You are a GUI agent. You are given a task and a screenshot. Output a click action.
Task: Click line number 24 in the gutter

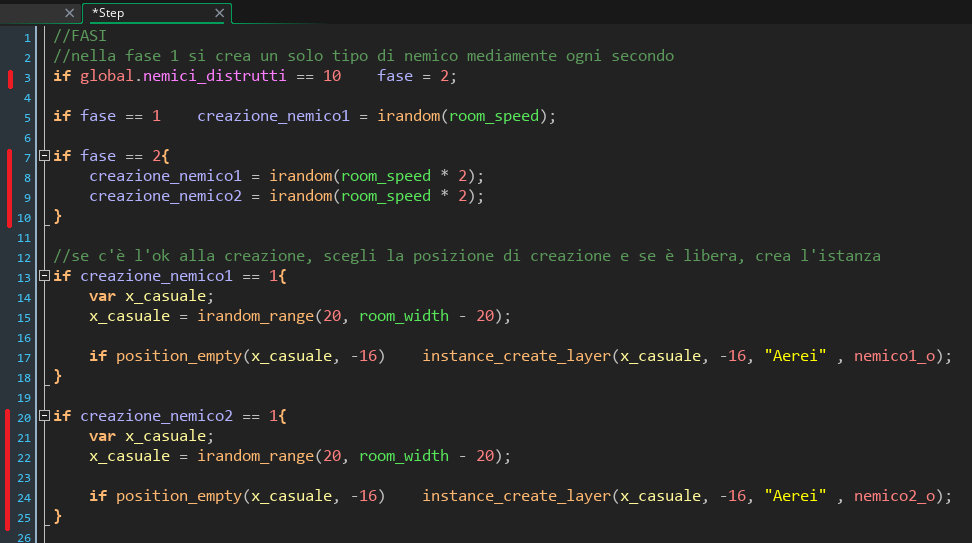pos(24,498)
